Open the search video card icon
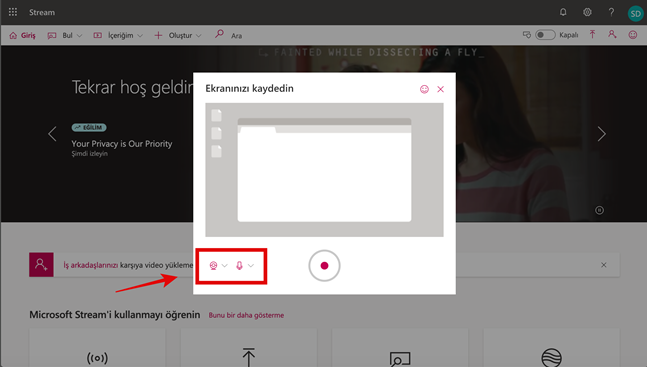This screenshot has height=367, width=647. point(400,358)
